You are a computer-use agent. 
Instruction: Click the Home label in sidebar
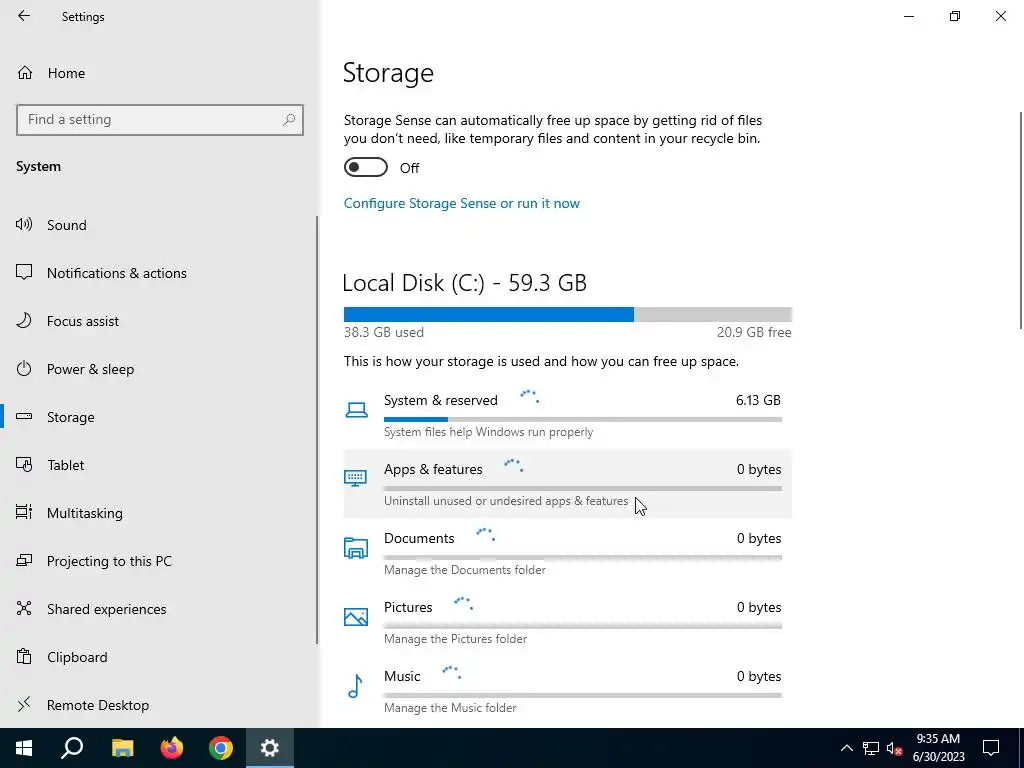pyautogui.click(x=66, y=72)
